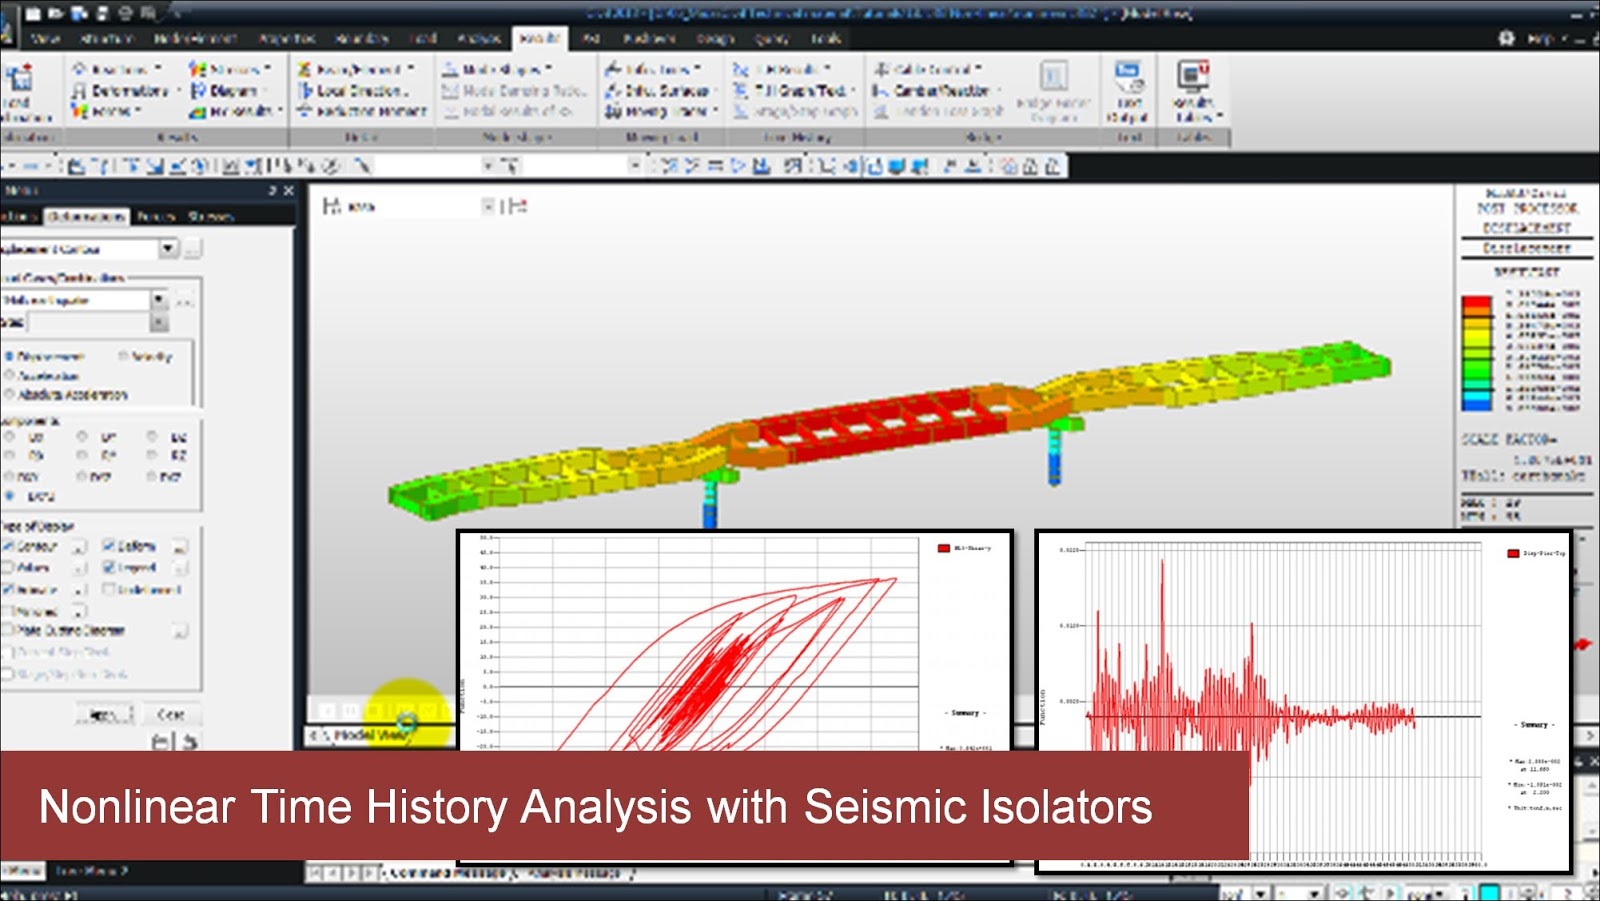Toggle Legend checkbox

point(109,567)
